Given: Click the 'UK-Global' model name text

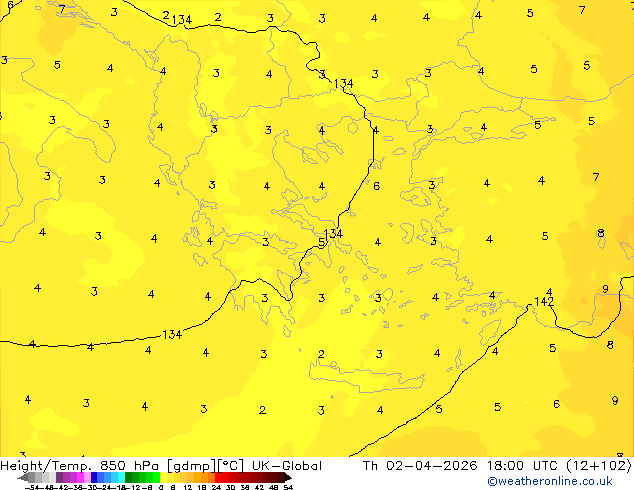Looking at the screenshot, I should click(x=287, y=466).
